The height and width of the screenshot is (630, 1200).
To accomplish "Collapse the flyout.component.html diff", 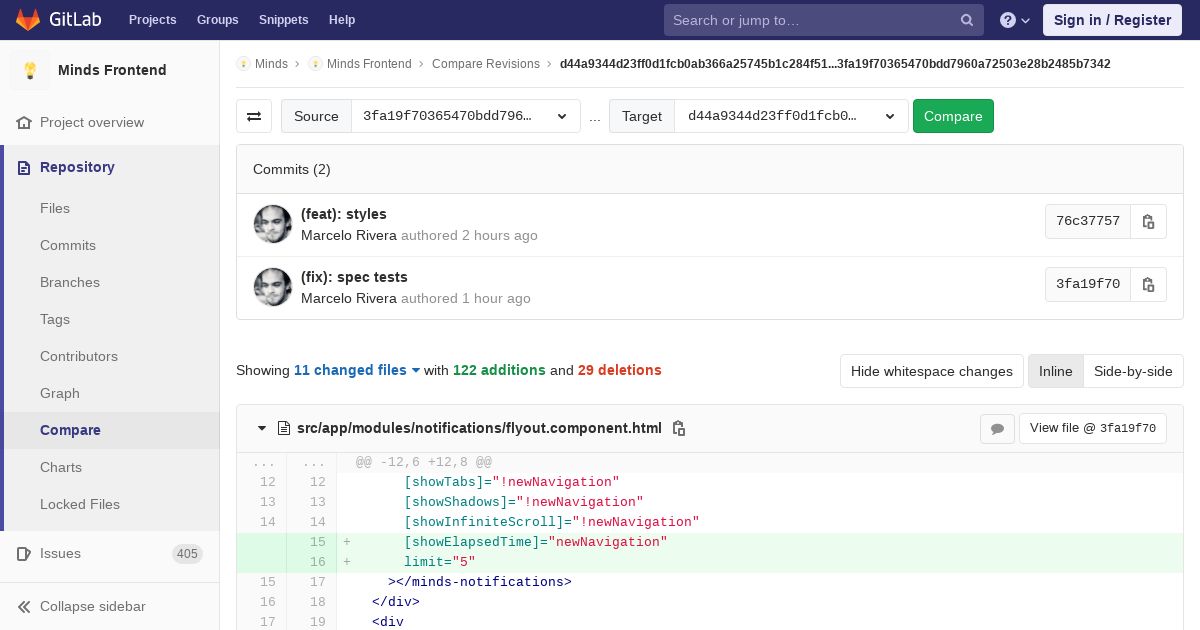I will pyautogui.click(x=262, y=428).
